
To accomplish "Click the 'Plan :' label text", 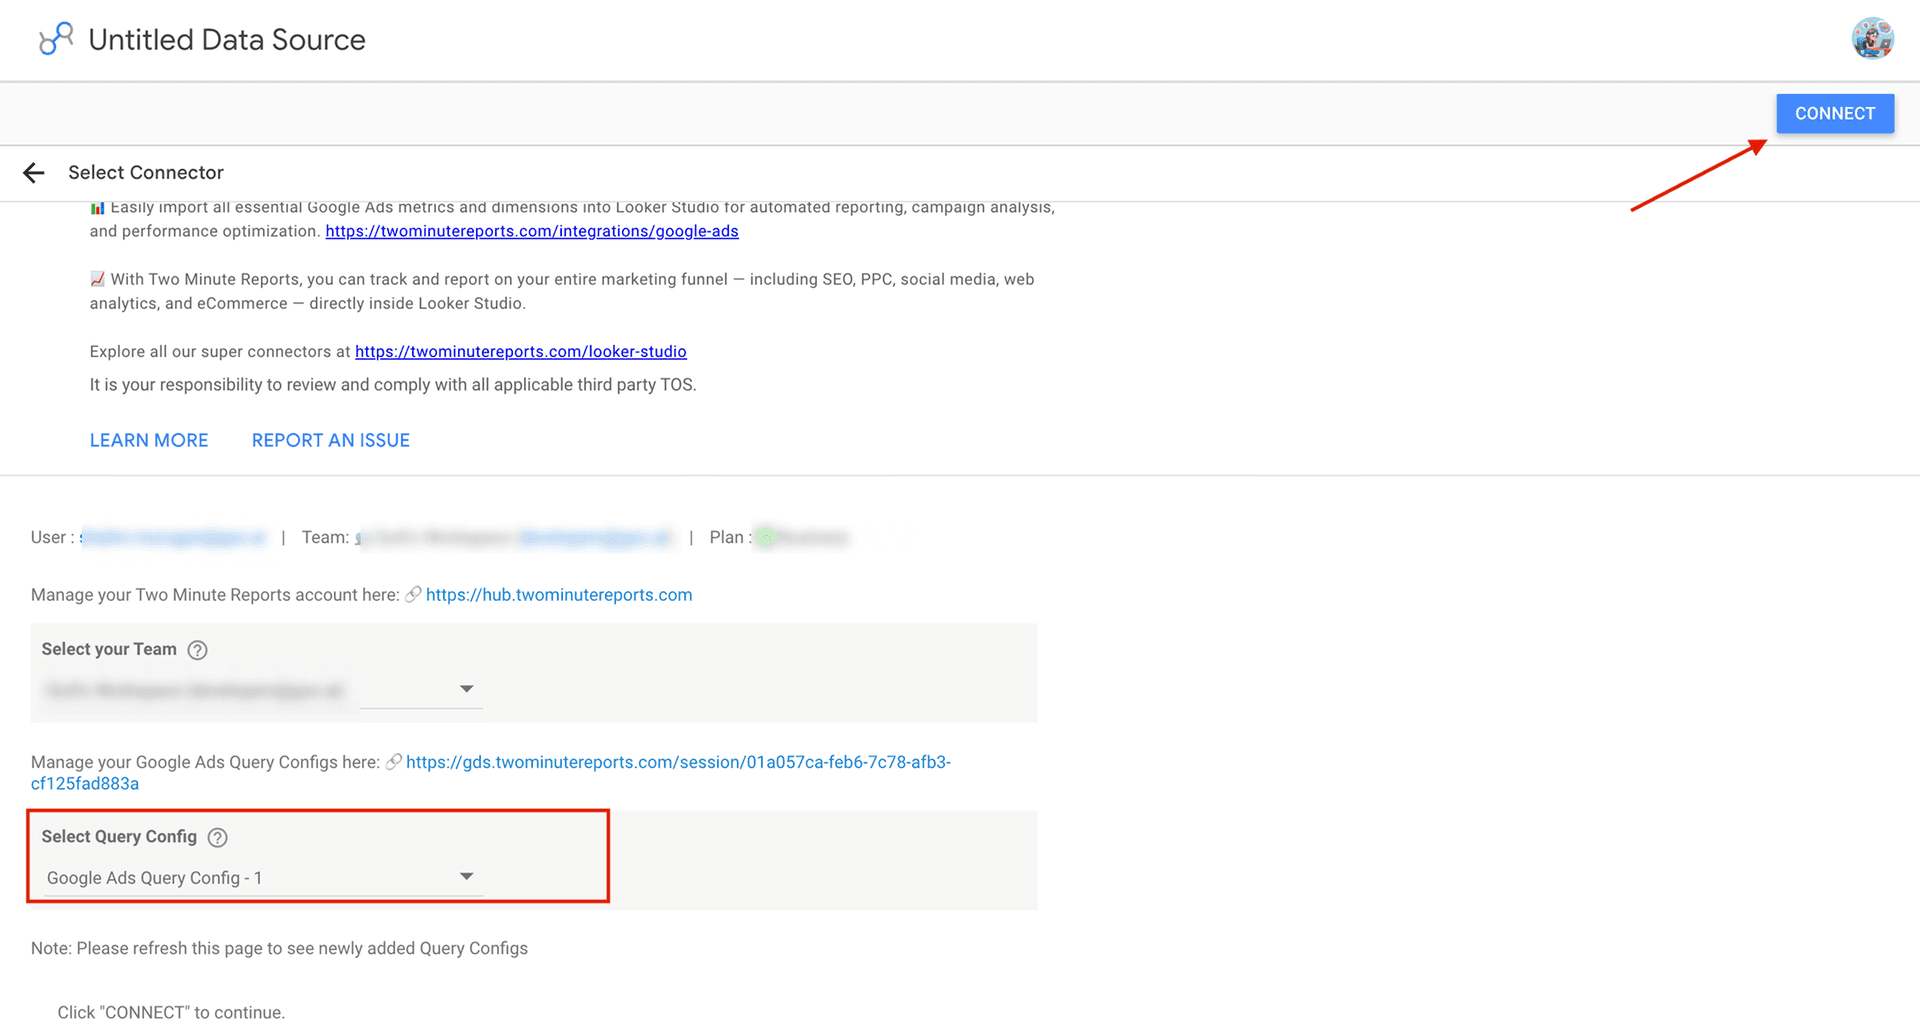I will pos(730,538).
